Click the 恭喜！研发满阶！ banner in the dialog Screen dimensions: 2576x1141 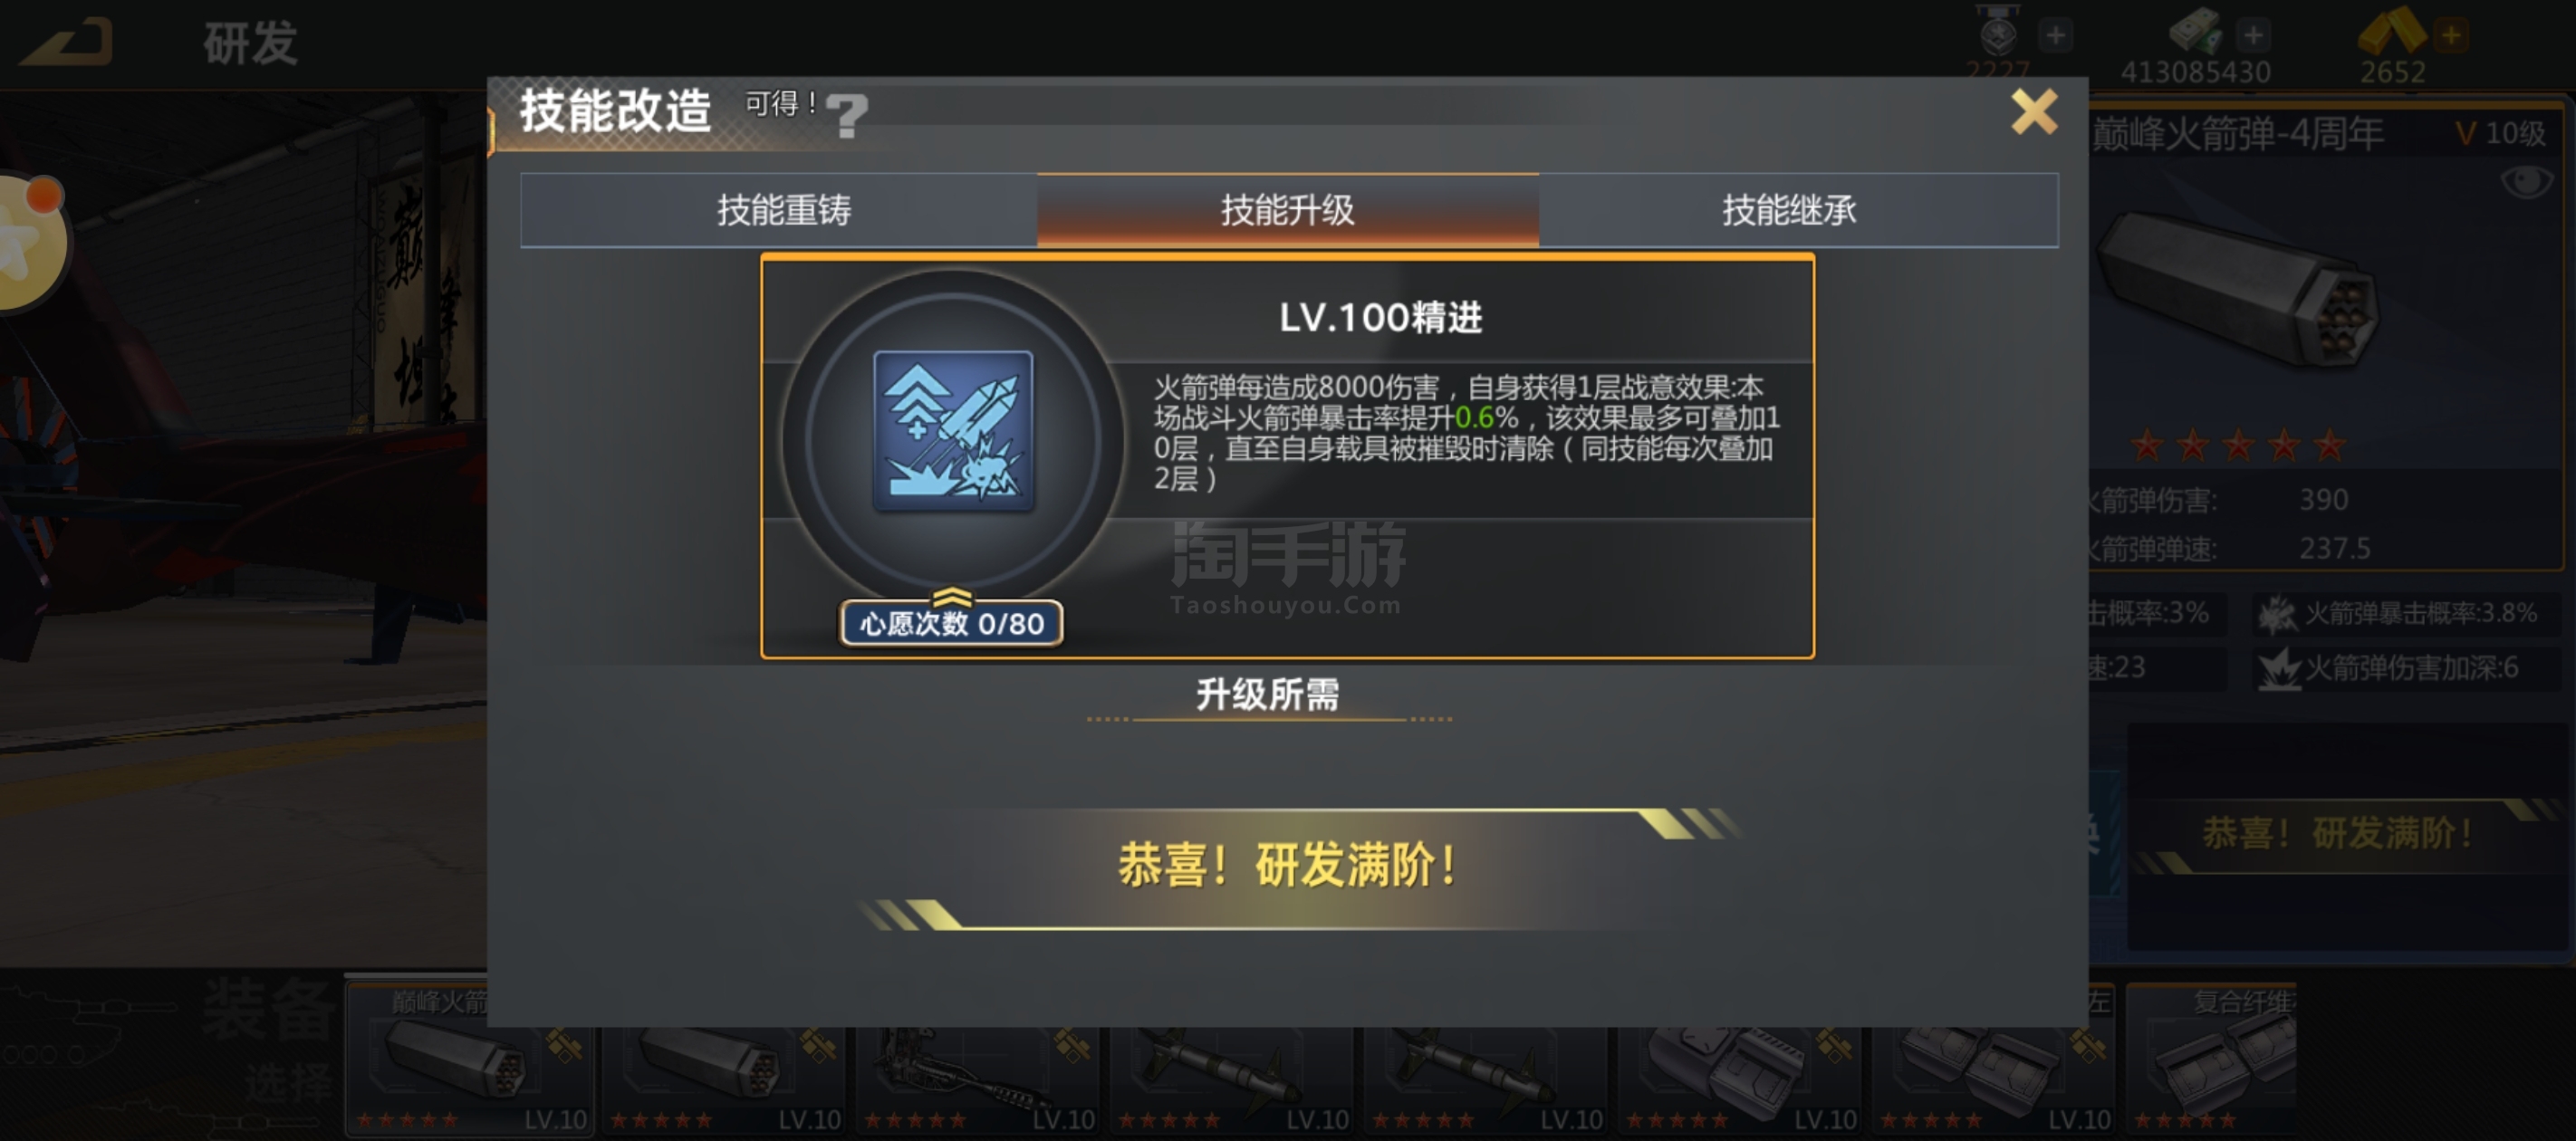click(1288, 866)
